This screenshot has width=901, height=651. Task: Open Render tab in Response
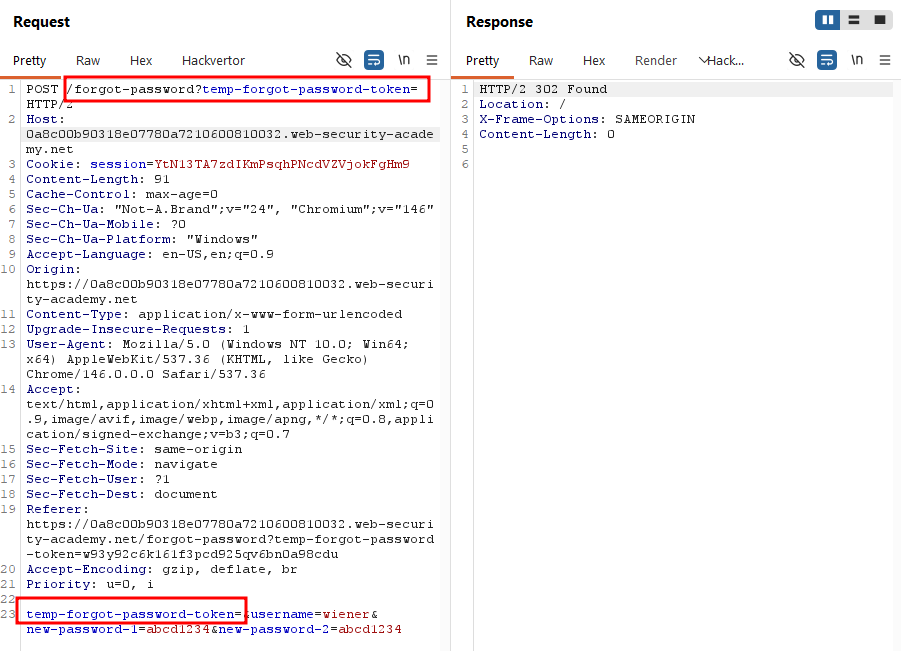[x=656, y=60]
